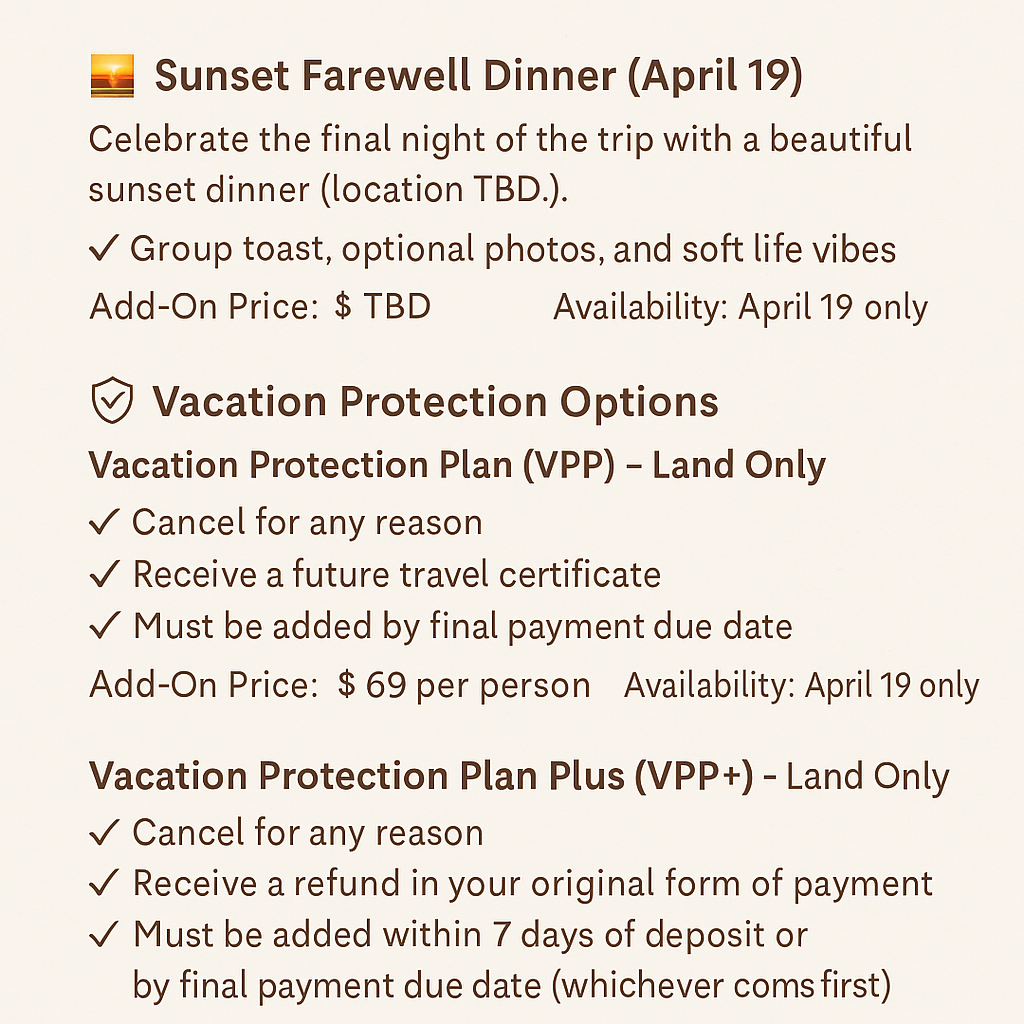Click the checkmark beside Receive a future travel certificate

click(x=104, y=574)
